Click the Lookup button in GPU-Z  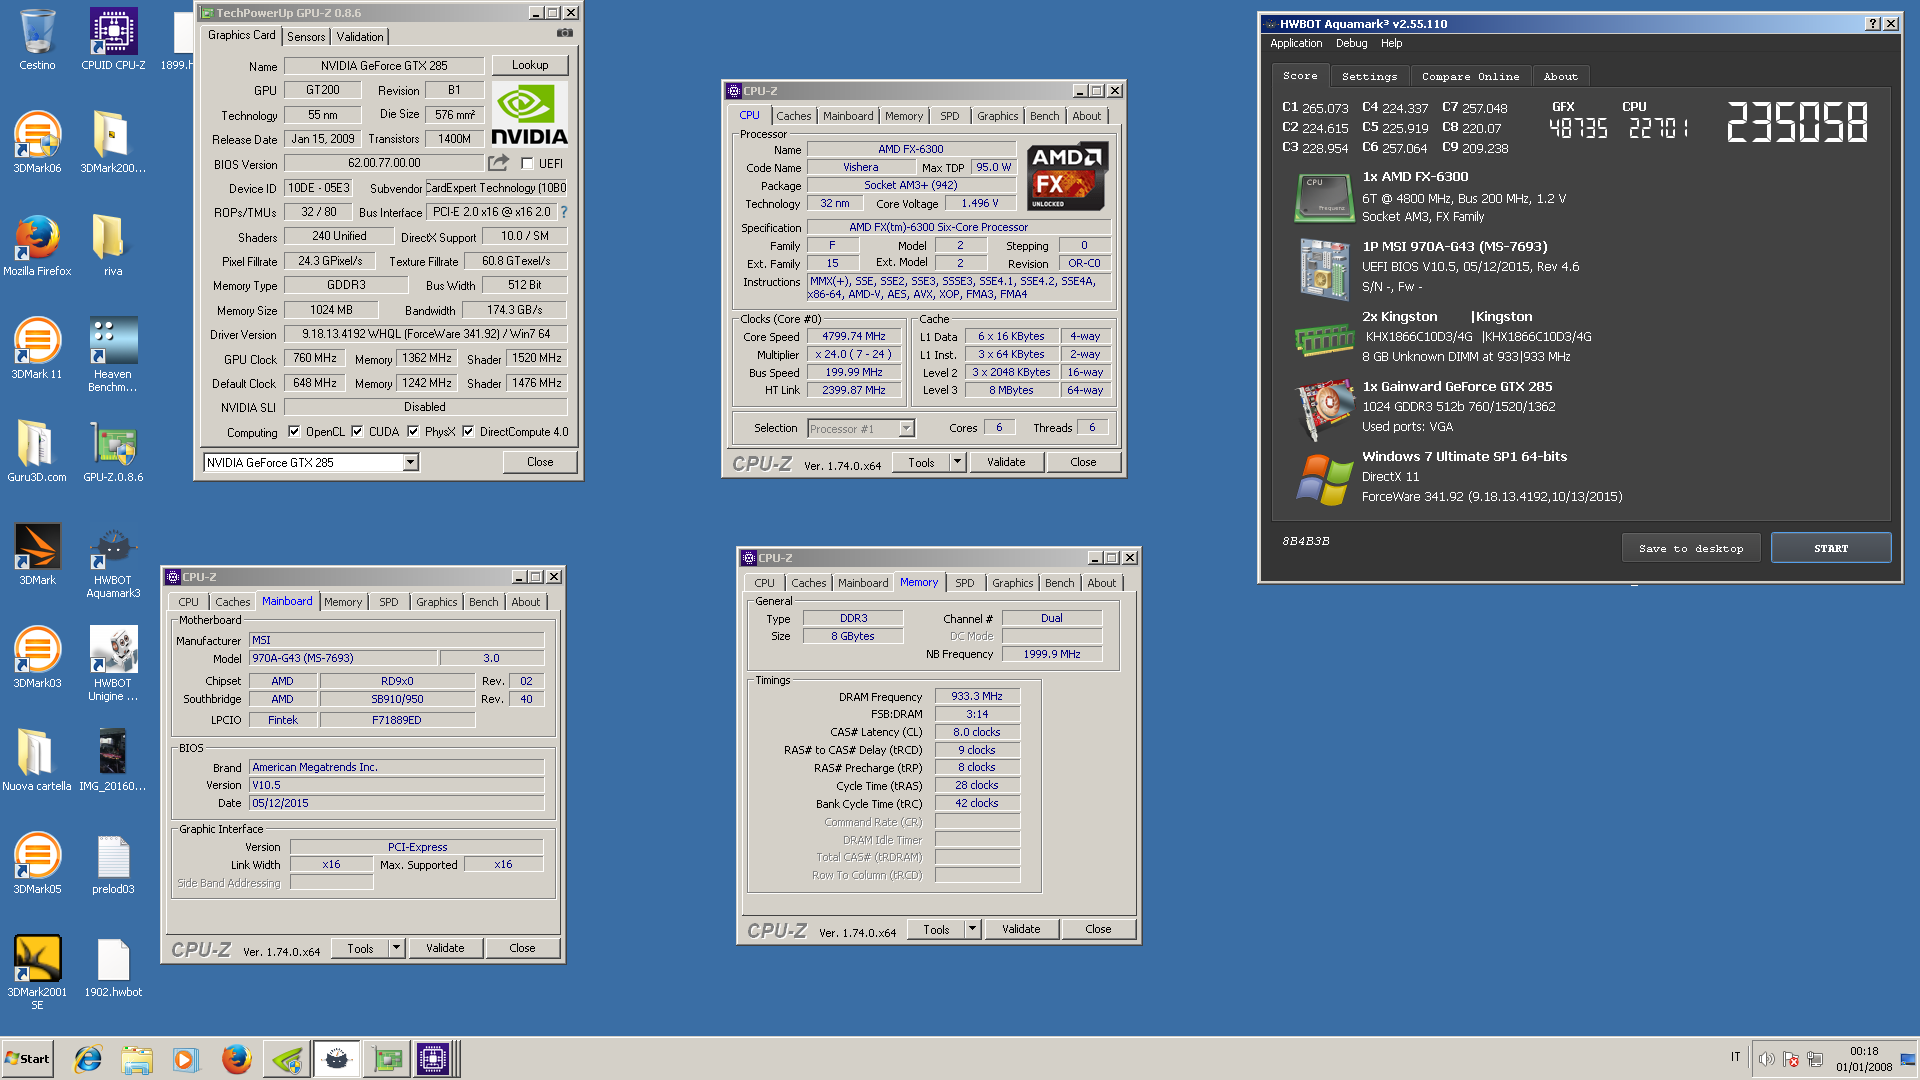[x=530, y=65]
